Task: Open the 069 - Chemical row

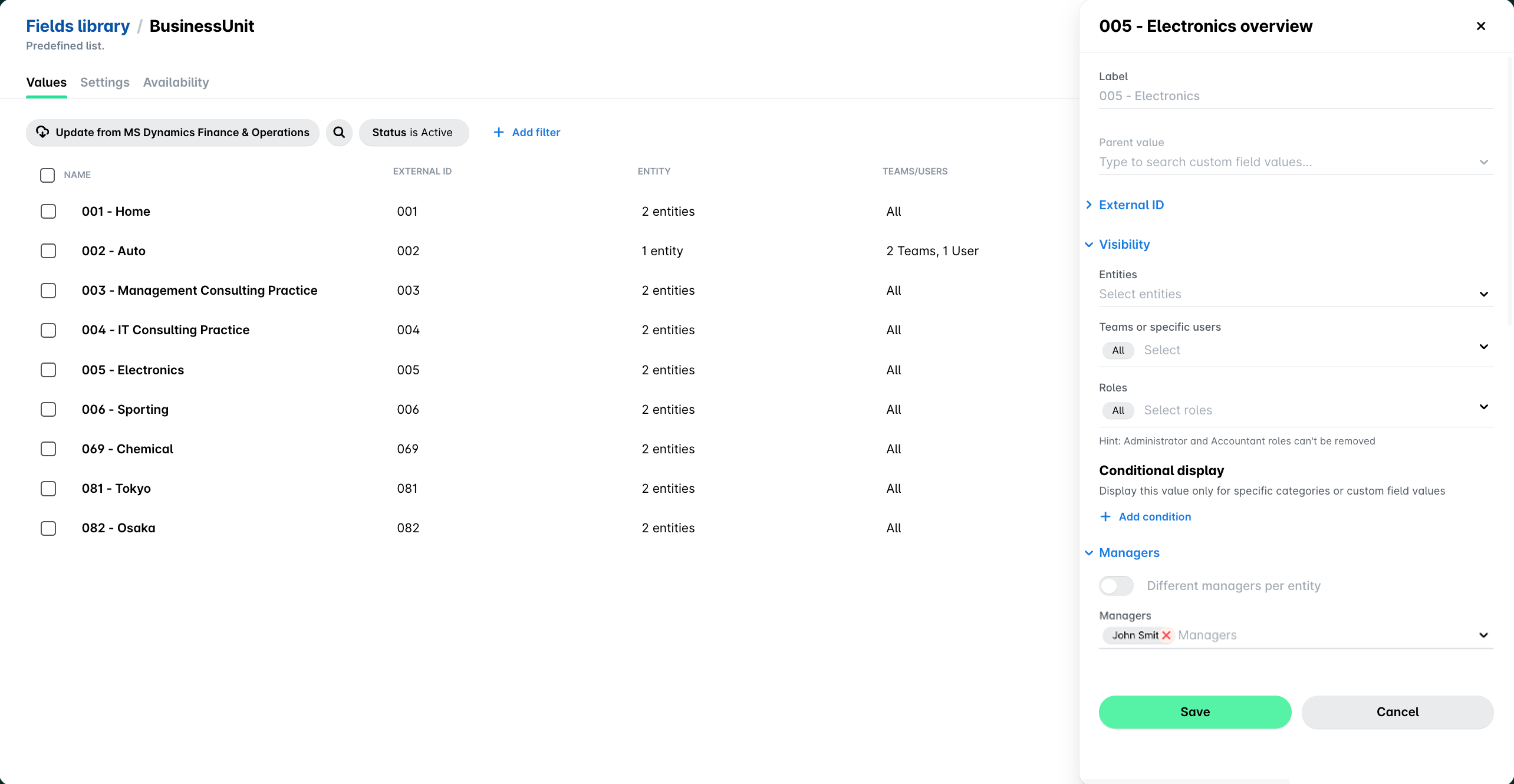Action: (x=127, y=449)
